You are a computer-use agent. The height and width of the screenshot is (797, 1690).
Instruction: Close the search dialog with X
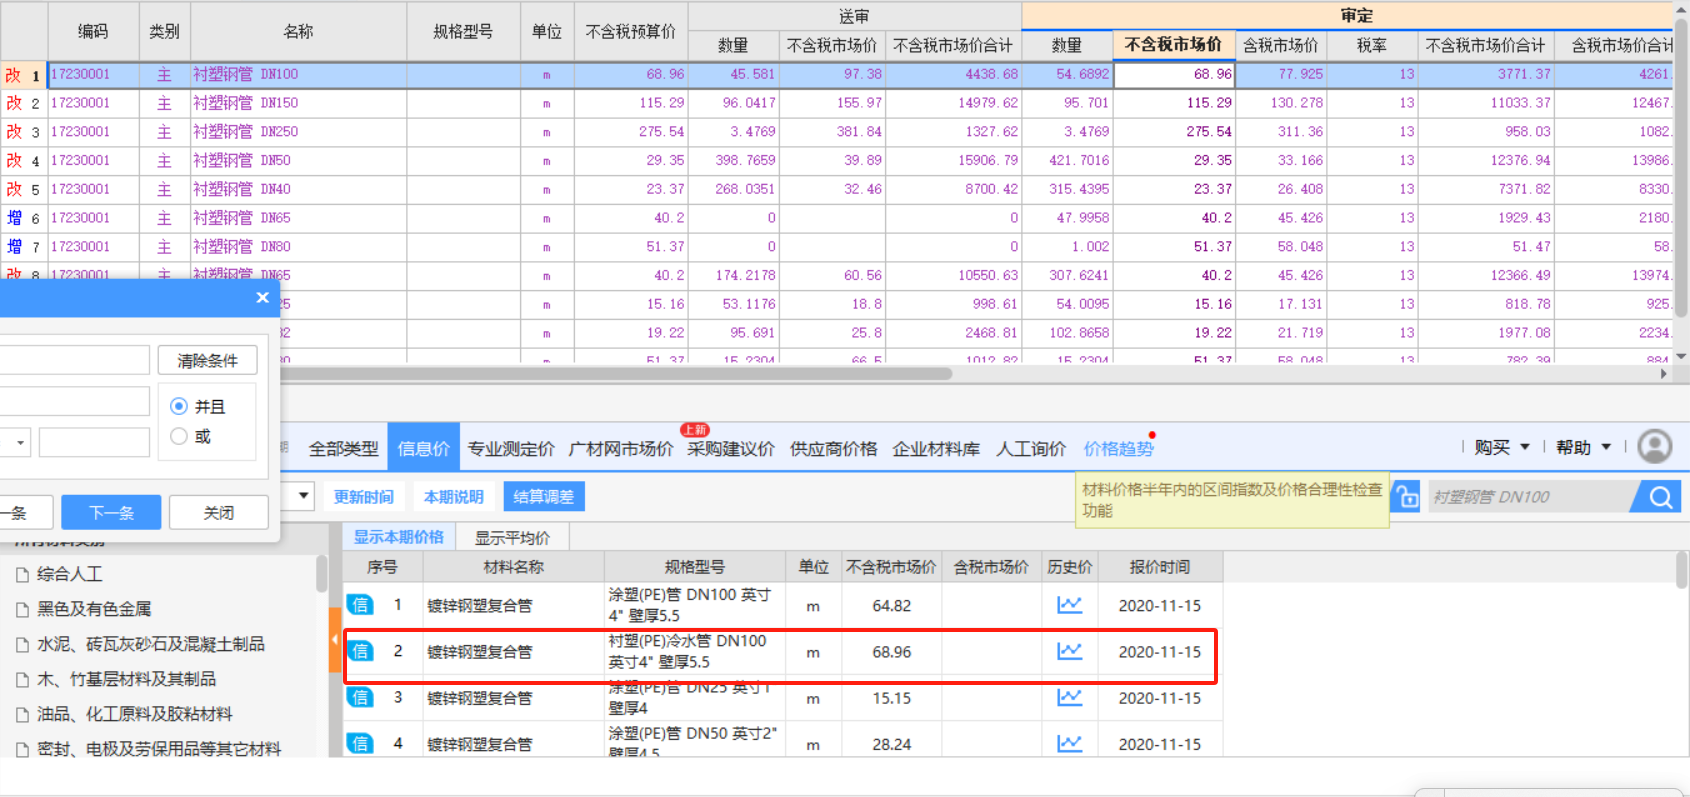262,297
